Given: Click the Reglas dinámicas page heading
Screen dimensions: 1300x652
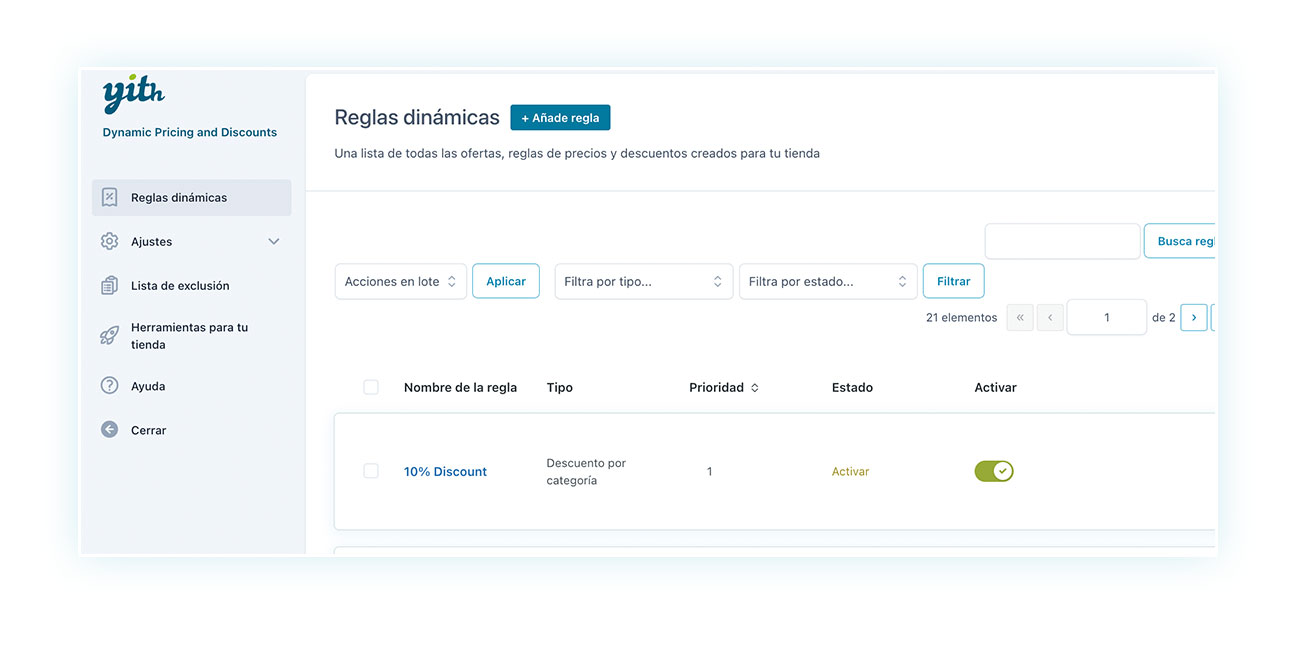Looking at the screenshot, I should point(417,117).
